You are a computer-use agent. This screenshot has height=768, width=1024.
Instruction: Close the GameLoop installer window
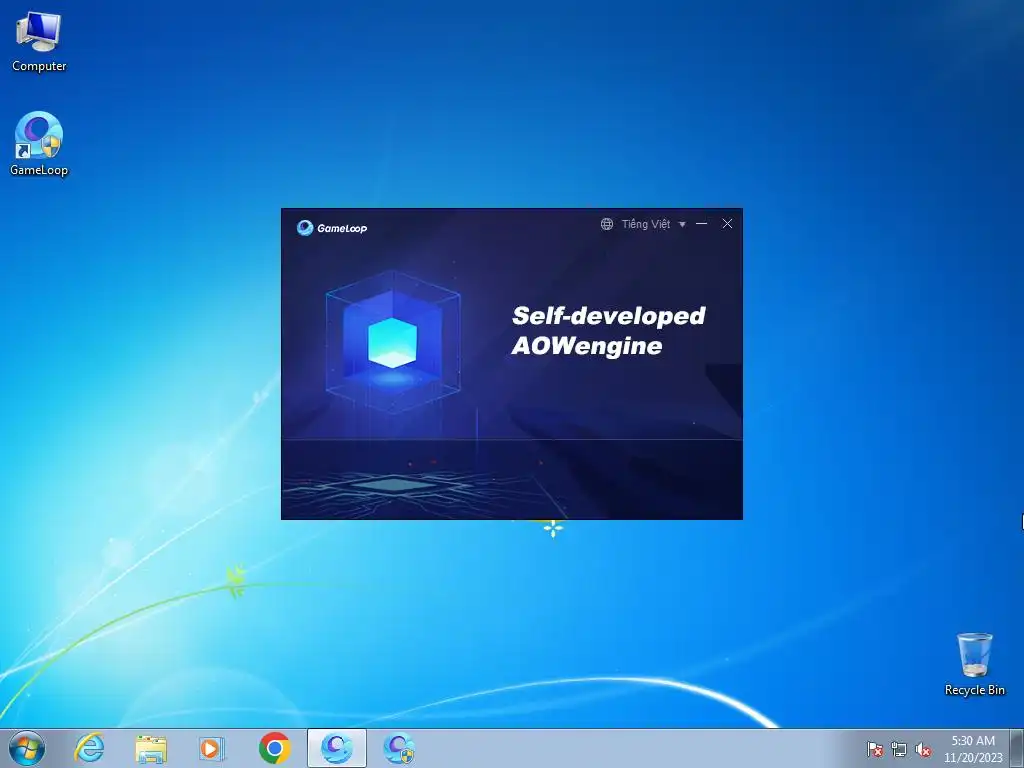coord(727,223)
